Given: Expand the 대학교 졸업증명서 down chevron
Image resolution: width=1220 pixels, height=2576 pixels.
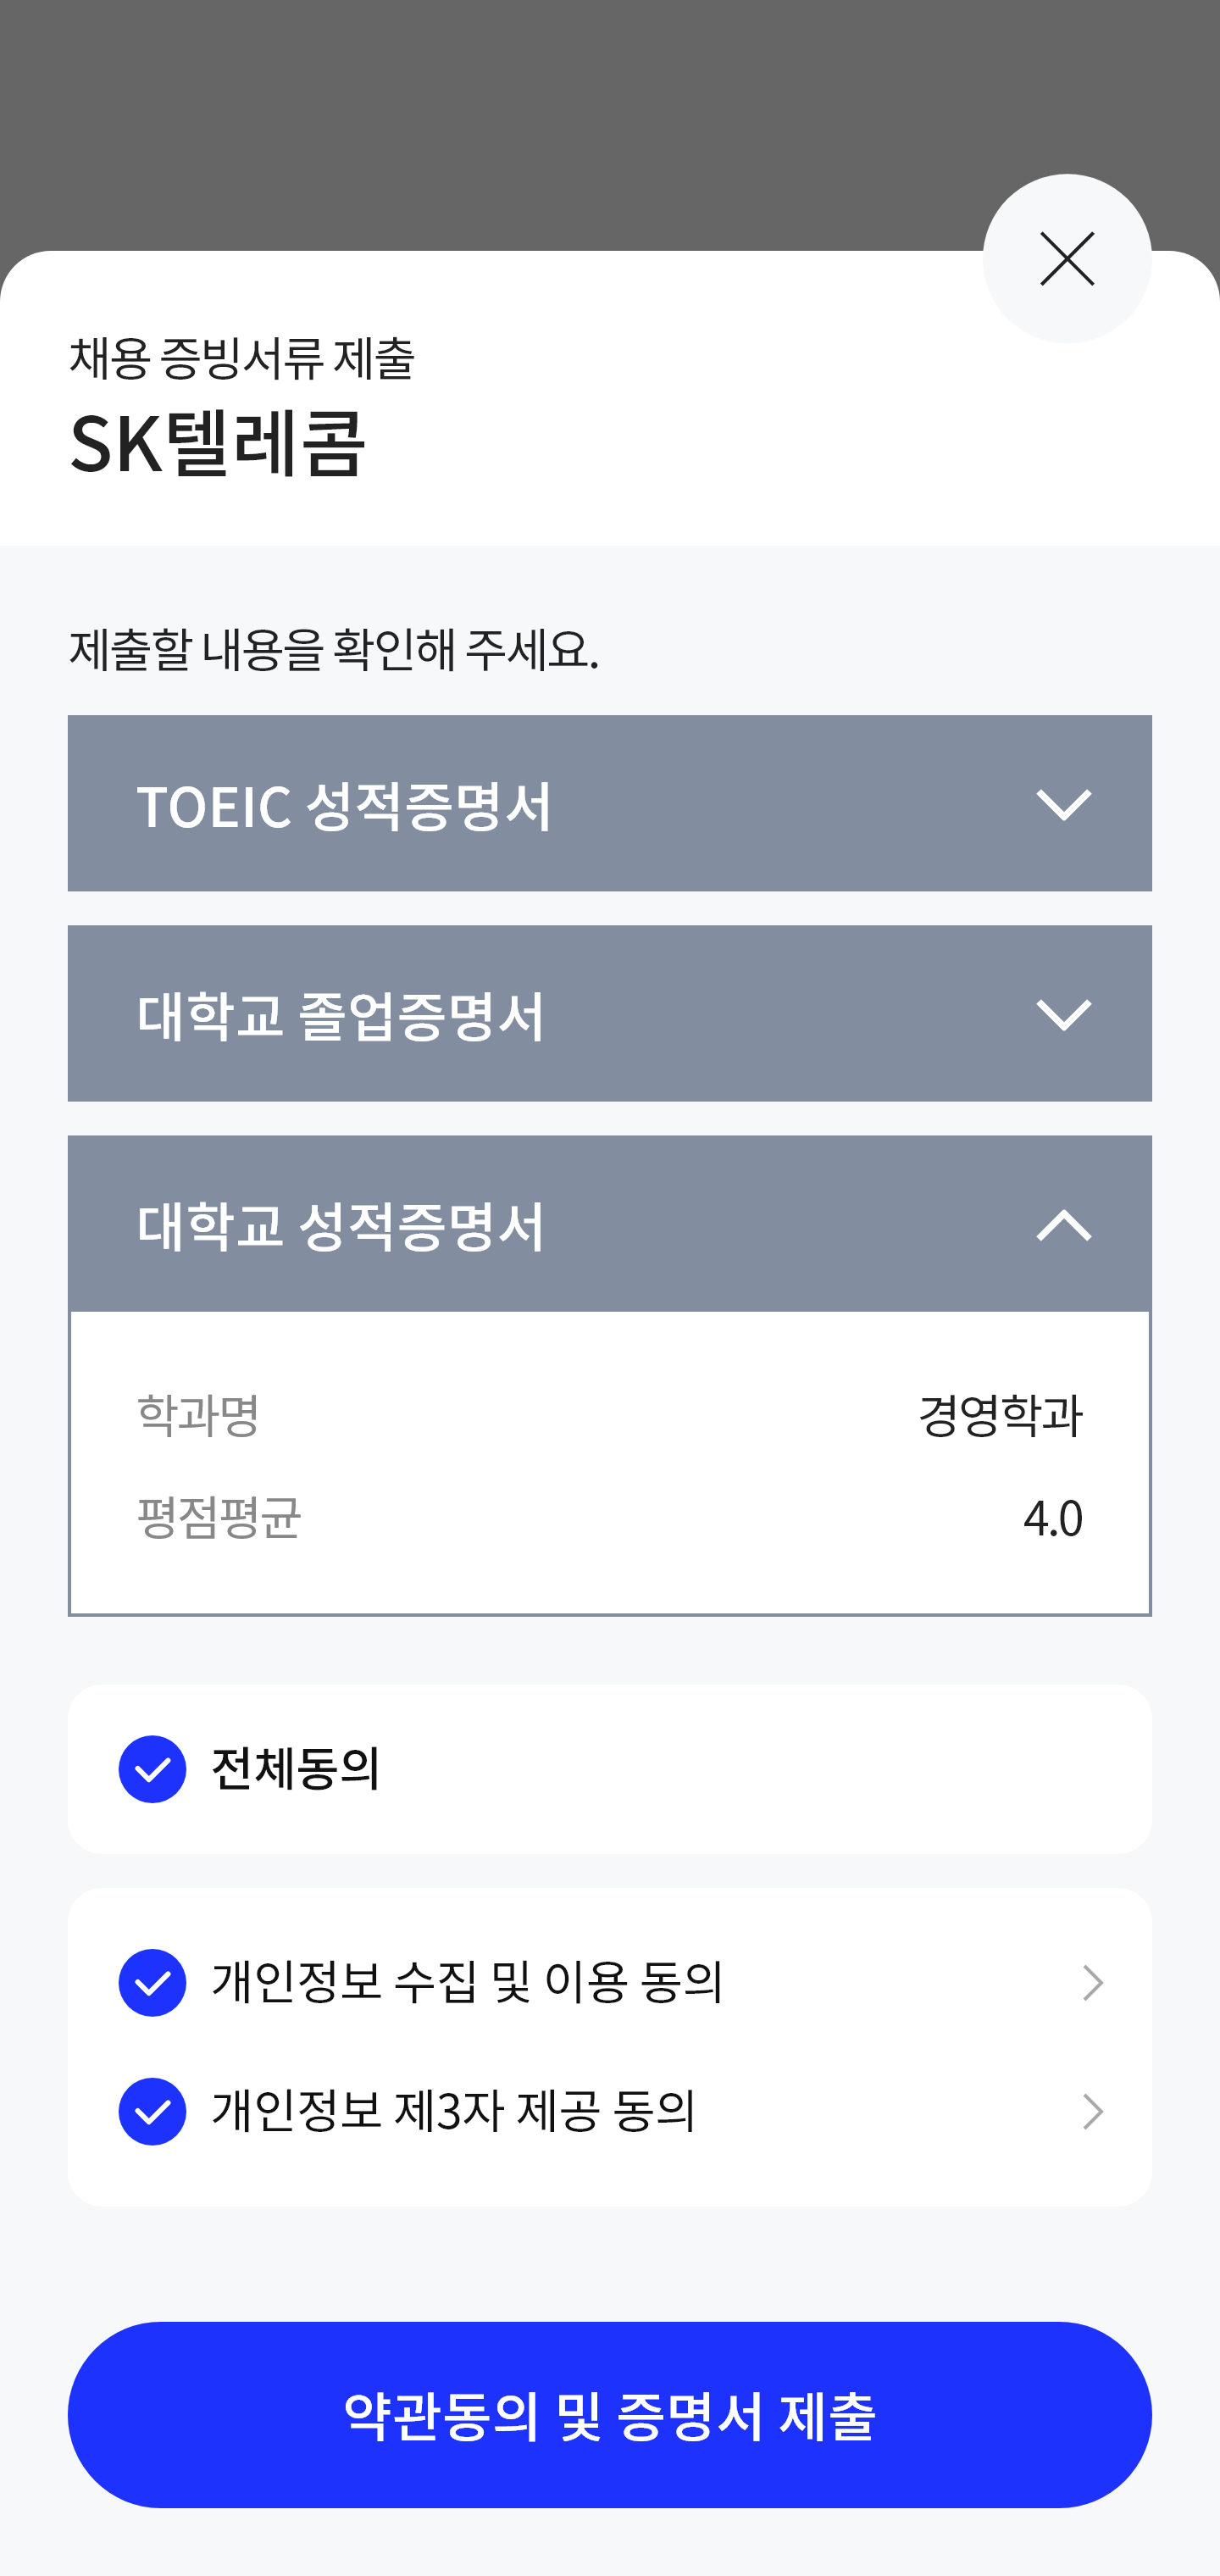Looking at the screenshot, I should (x=1063, y=1014).
